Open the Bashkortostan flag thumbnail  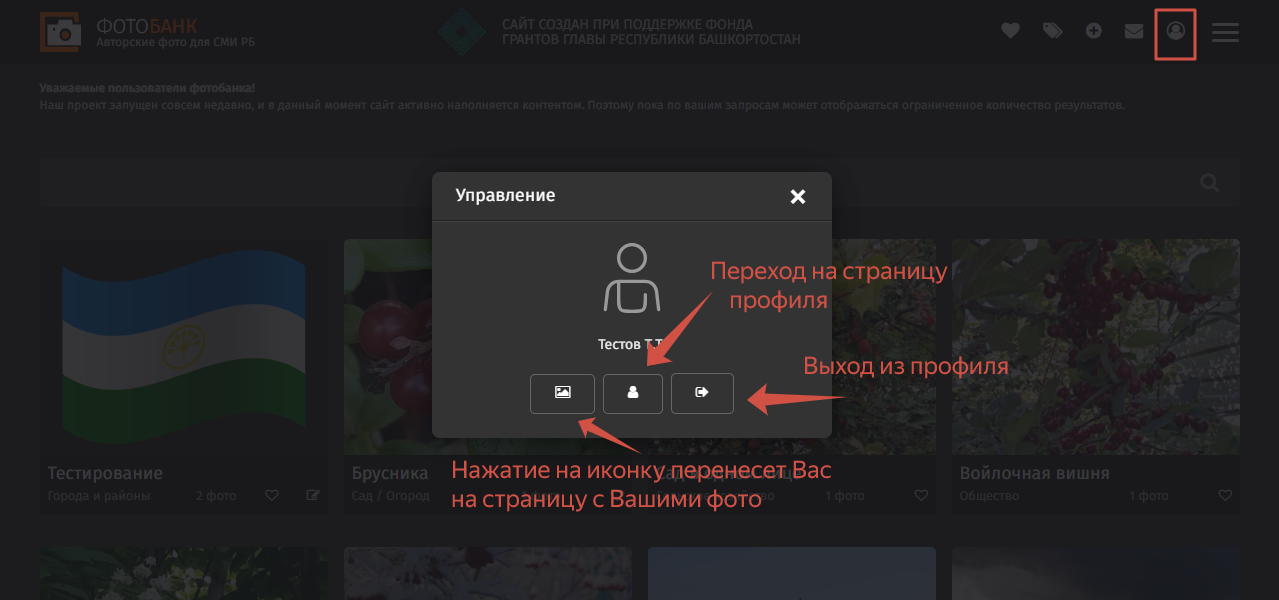pos(183,347)
